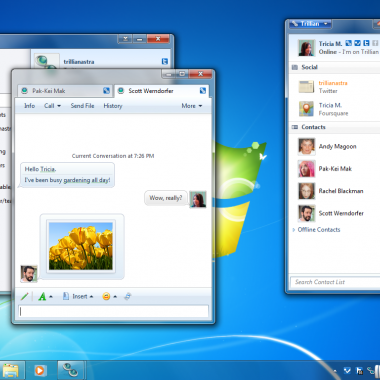
Task: Click the Search Contact List field
Action: 335,282
